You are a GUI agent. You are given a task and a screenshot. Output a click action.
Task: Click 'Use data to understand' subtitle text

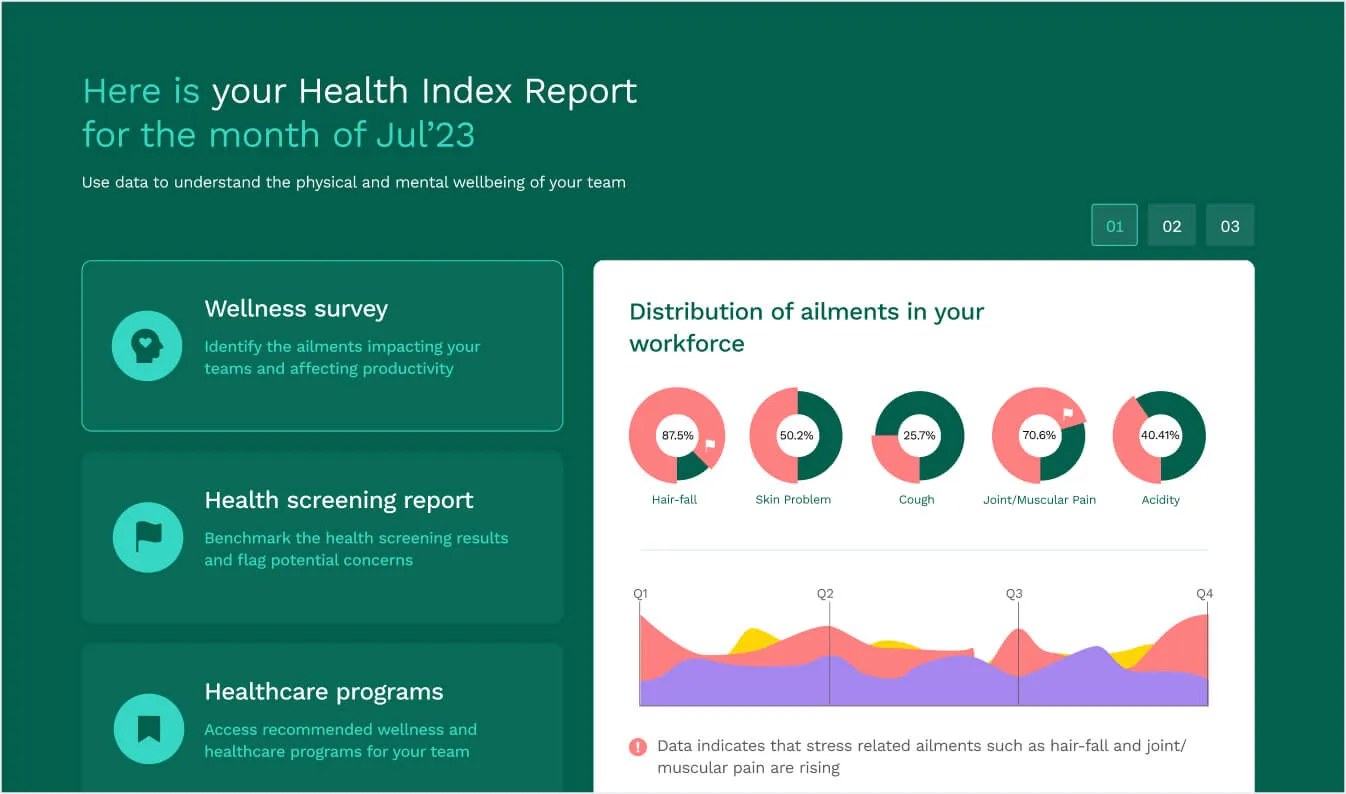pos(354,183)
